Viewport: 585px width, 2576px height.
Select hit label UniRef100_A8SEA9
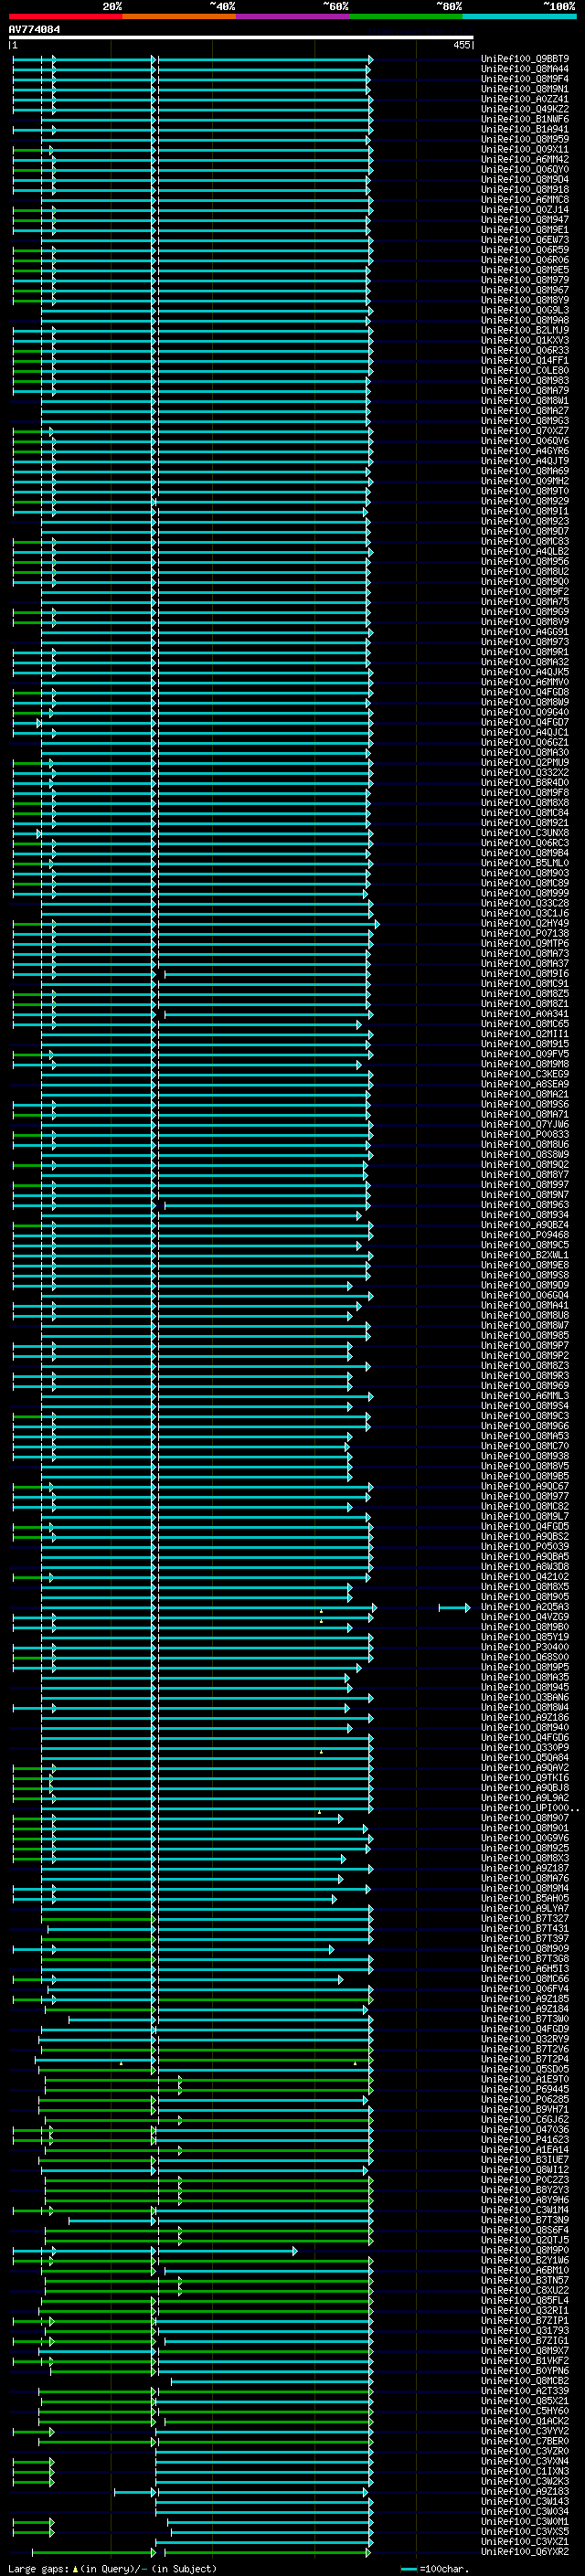(x=525, y=1084)
